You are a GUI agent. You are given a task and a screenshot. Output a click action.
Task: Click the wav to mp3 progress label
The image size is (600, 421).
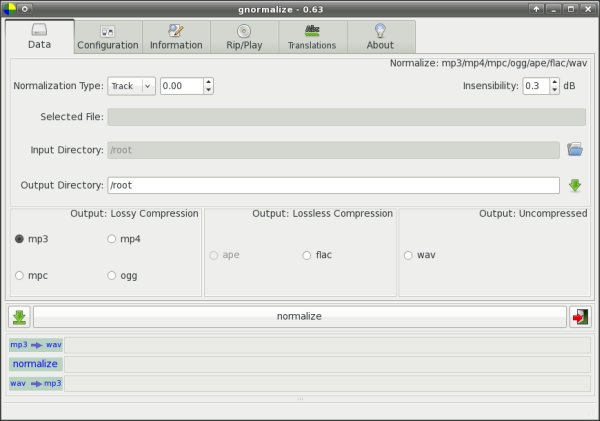point(36,383)
